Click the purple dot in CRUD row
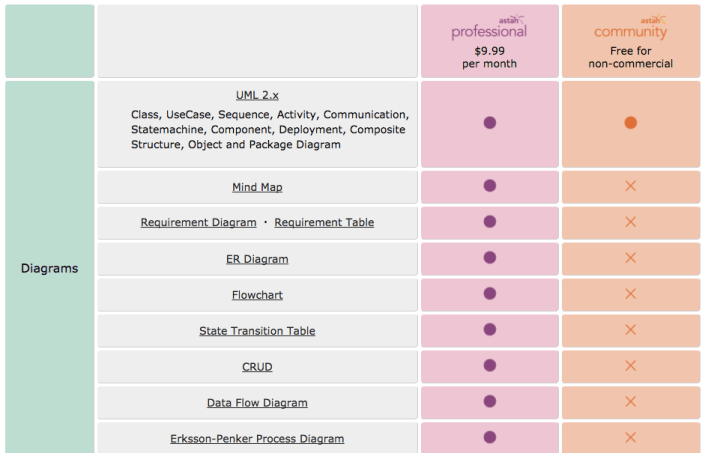 click(490, 366)
